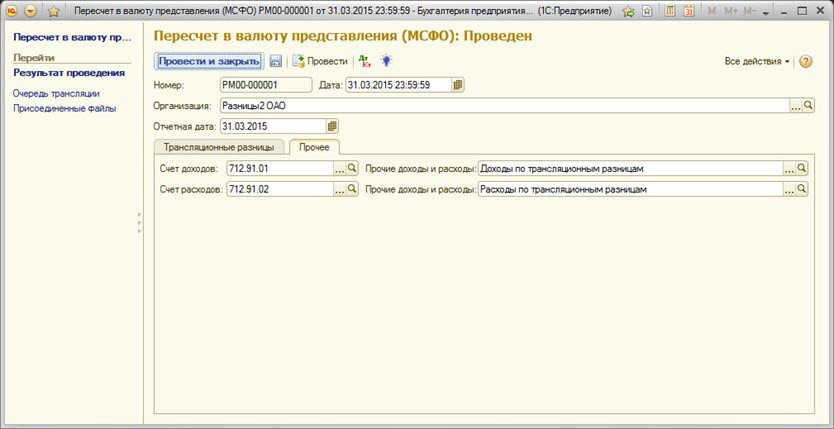Open the Дт/Кт posting entries icon
The height and width of the screenshot is (429, 834).
pos(365,61)
